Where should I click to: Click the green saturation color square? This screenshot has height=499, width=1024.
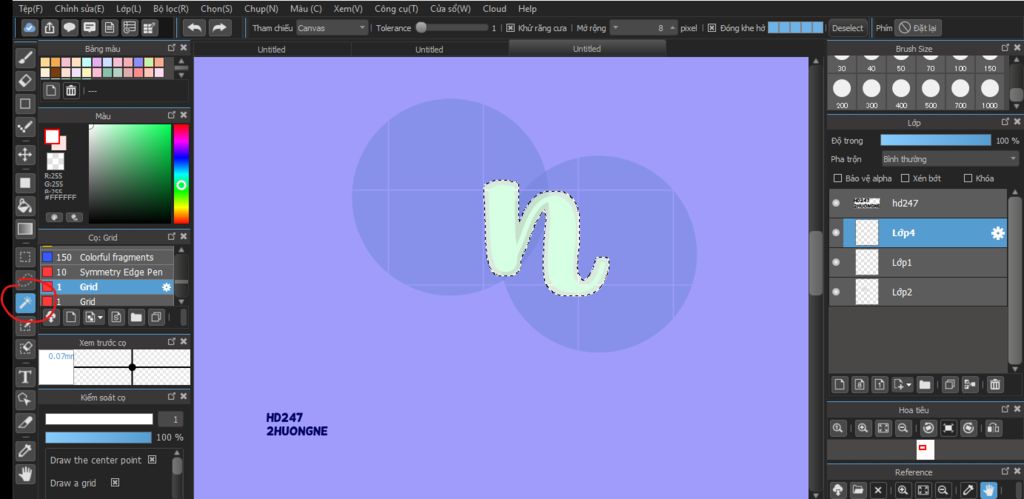[x=129, y=174]
